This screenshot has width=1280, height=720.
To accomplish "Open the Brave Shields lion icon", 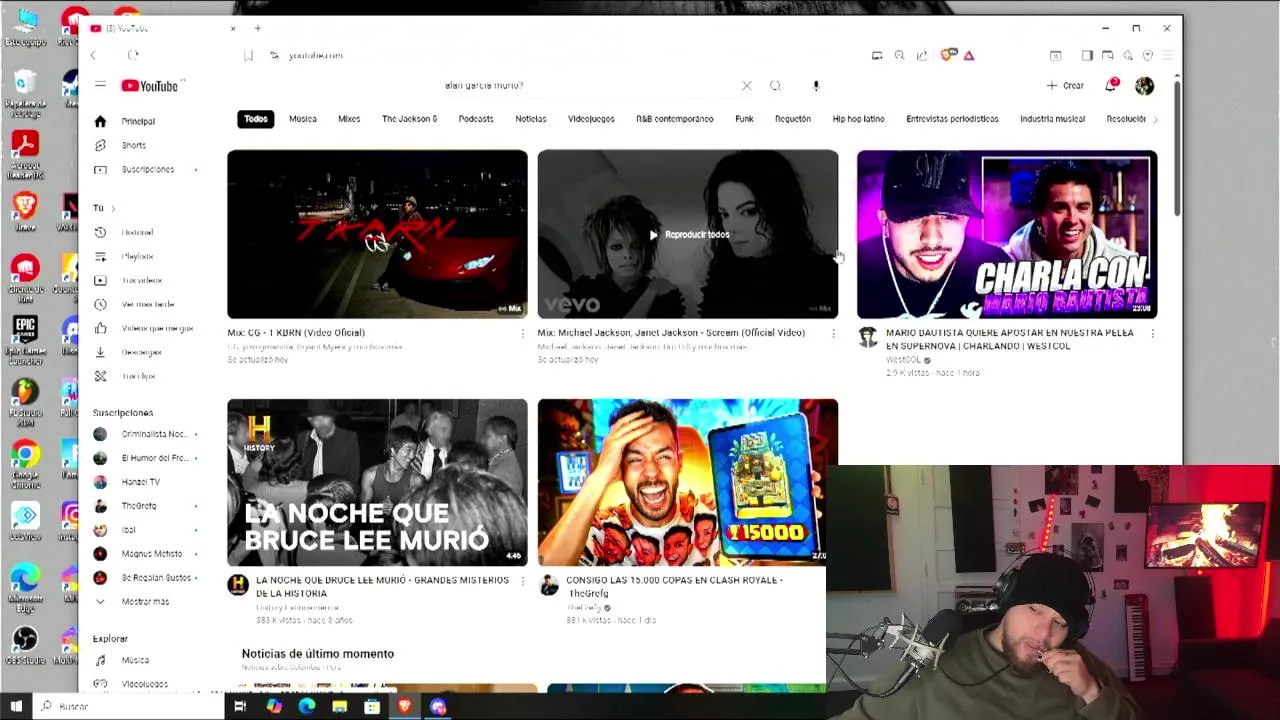I will click(949, 55).
